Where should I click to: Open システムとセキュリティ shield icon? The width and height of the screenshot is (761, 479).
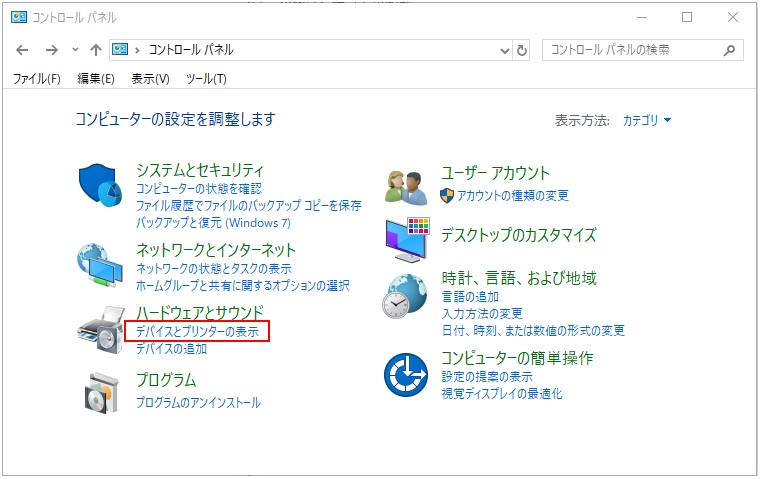point(100,186)
